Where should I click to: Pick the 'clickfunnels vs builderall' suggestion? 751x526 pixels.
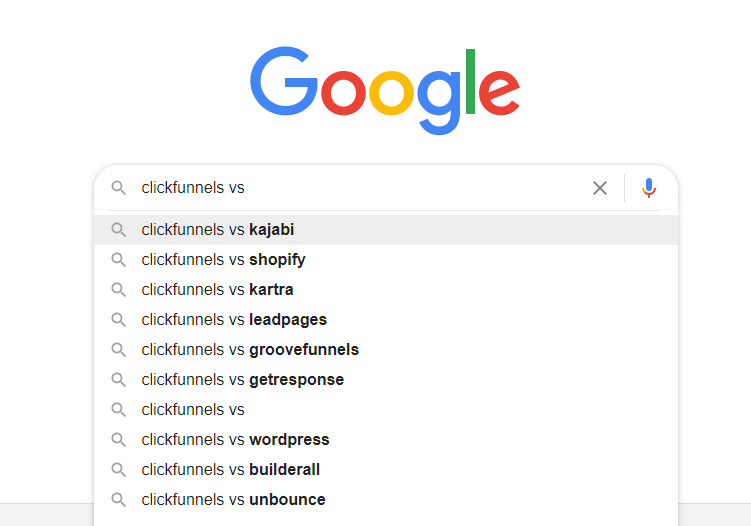(x=230, y=470)
